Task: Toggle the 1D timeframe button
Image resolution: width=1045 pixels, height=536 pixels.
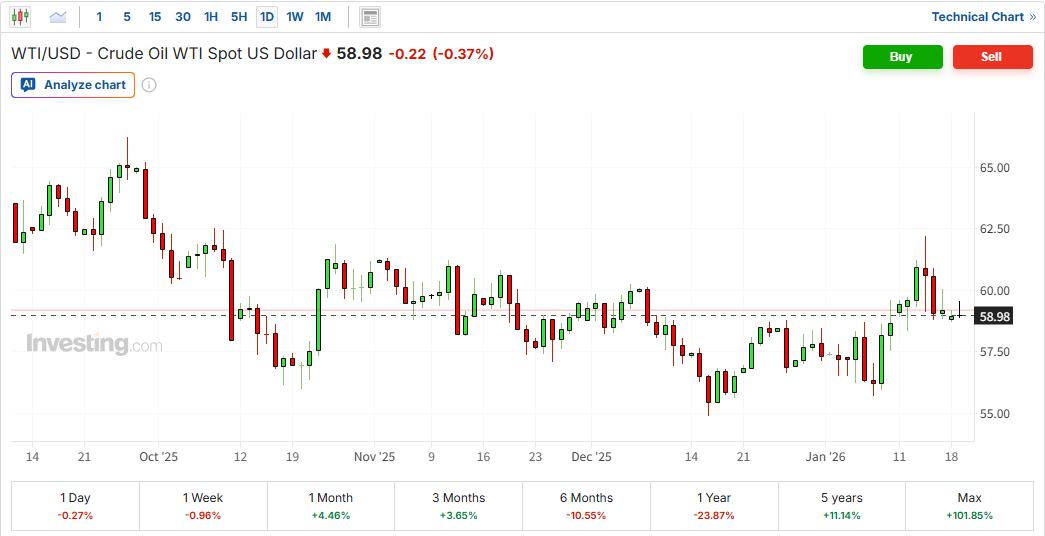Action: (x=267, y=17)
